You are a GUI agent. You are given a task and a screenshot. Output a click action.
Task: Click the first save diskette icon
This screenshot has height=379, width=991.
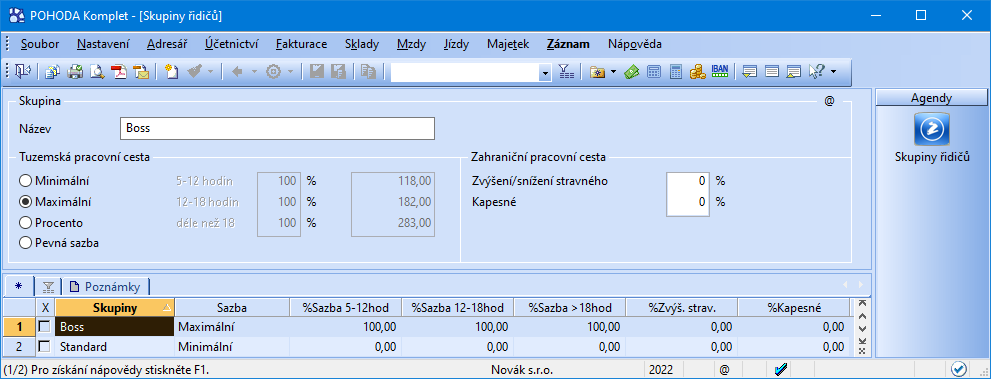(x=317, y=72)
